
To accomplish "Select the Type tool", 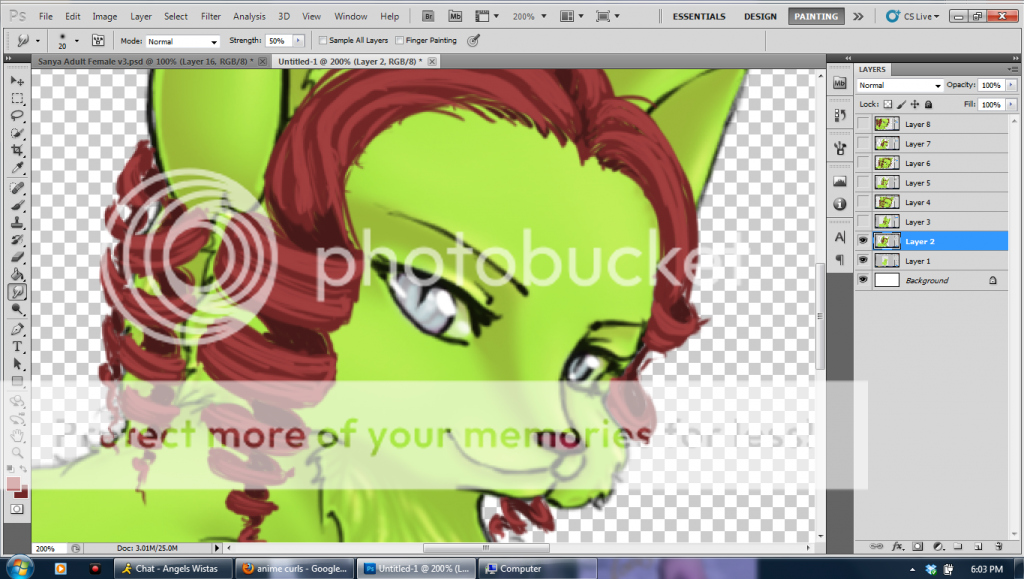I will (17, 346).
